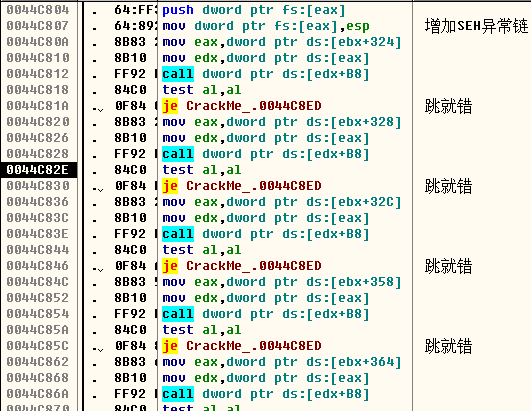Select address 0044C844

38,250
